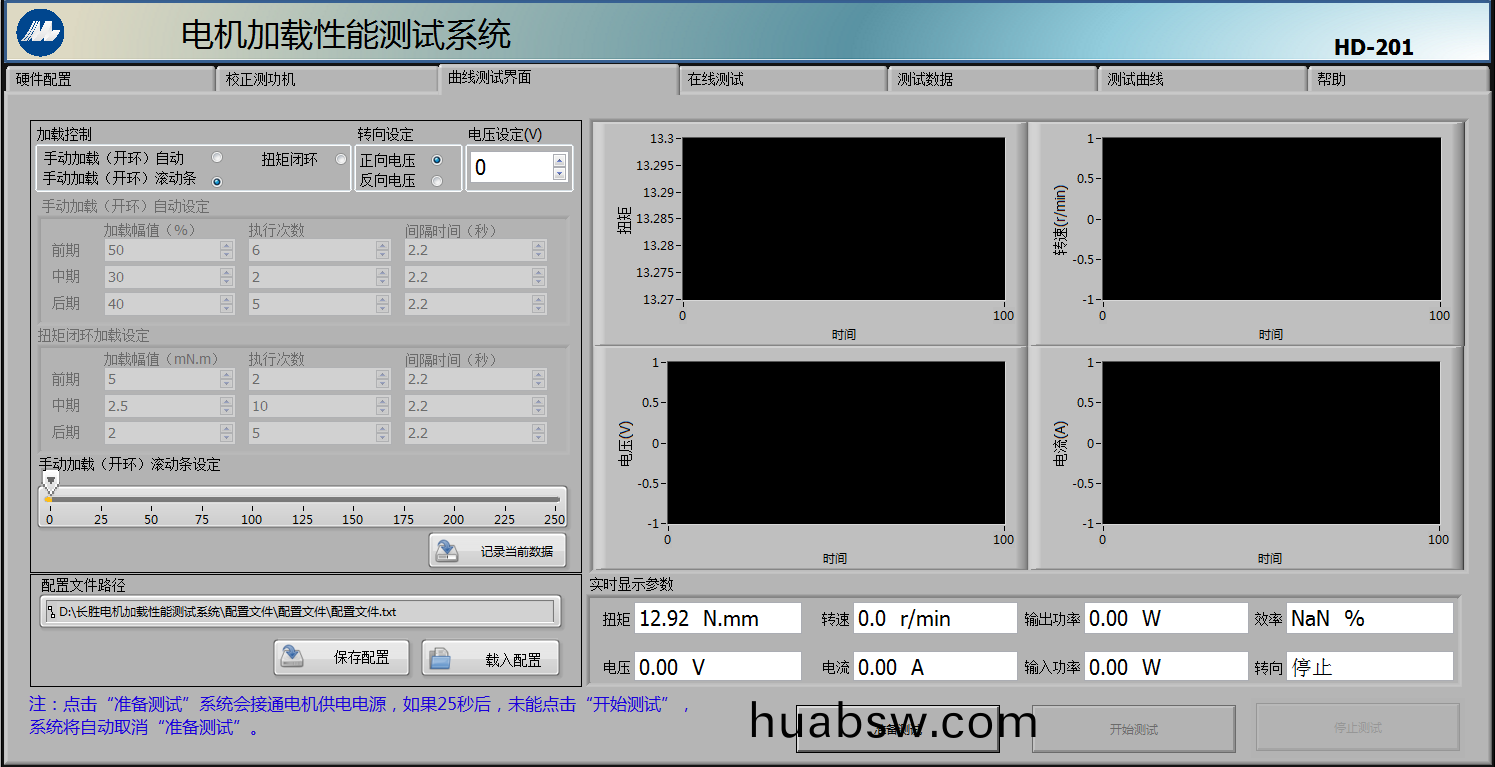Select the 扭矩闭环 loading mode
Viewport: 1495px width, 767px height.
(341, 159)
